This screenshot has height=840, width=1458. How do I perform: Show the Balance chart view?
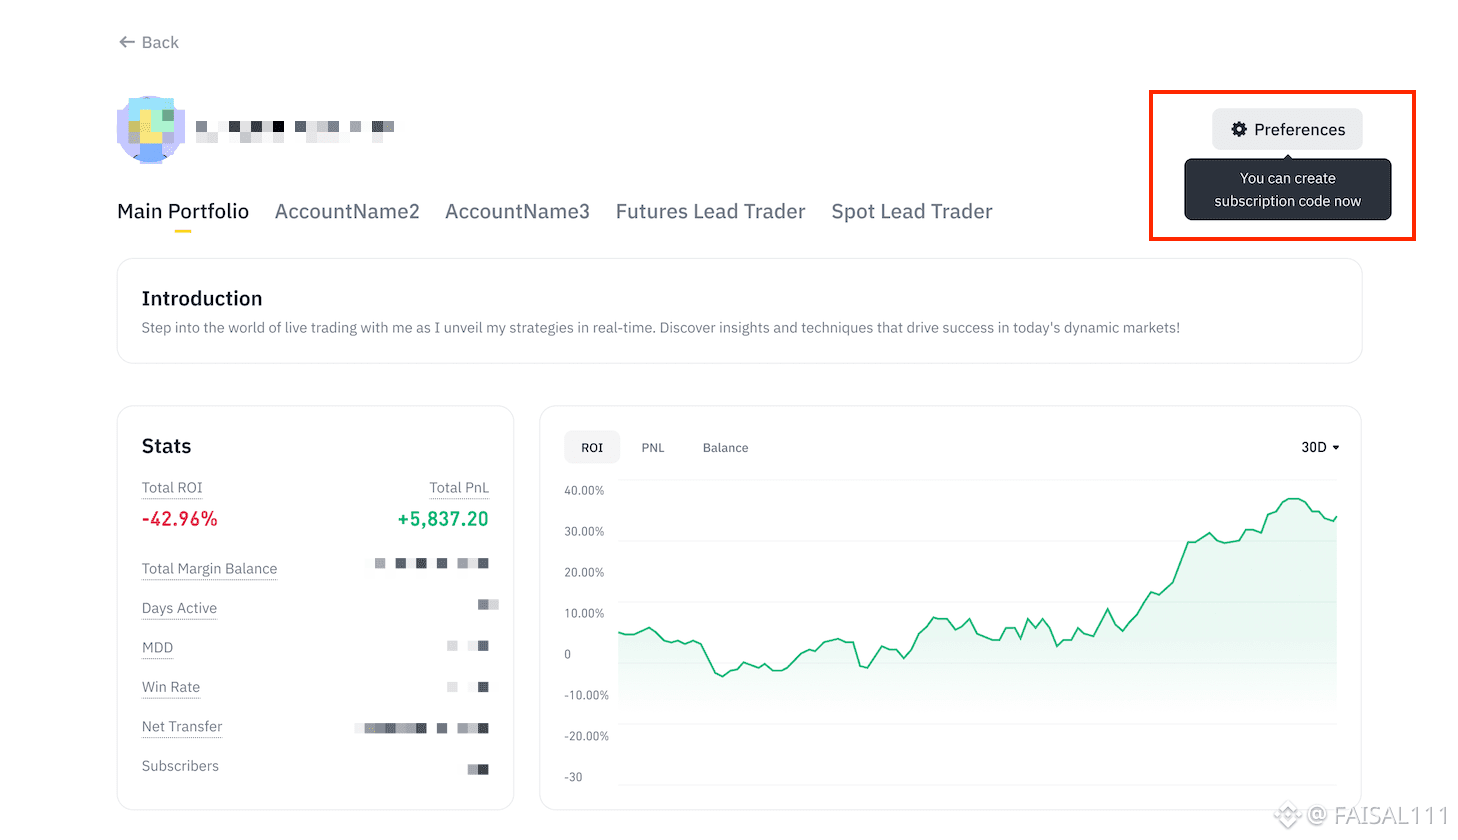click(x=725, y=447)
